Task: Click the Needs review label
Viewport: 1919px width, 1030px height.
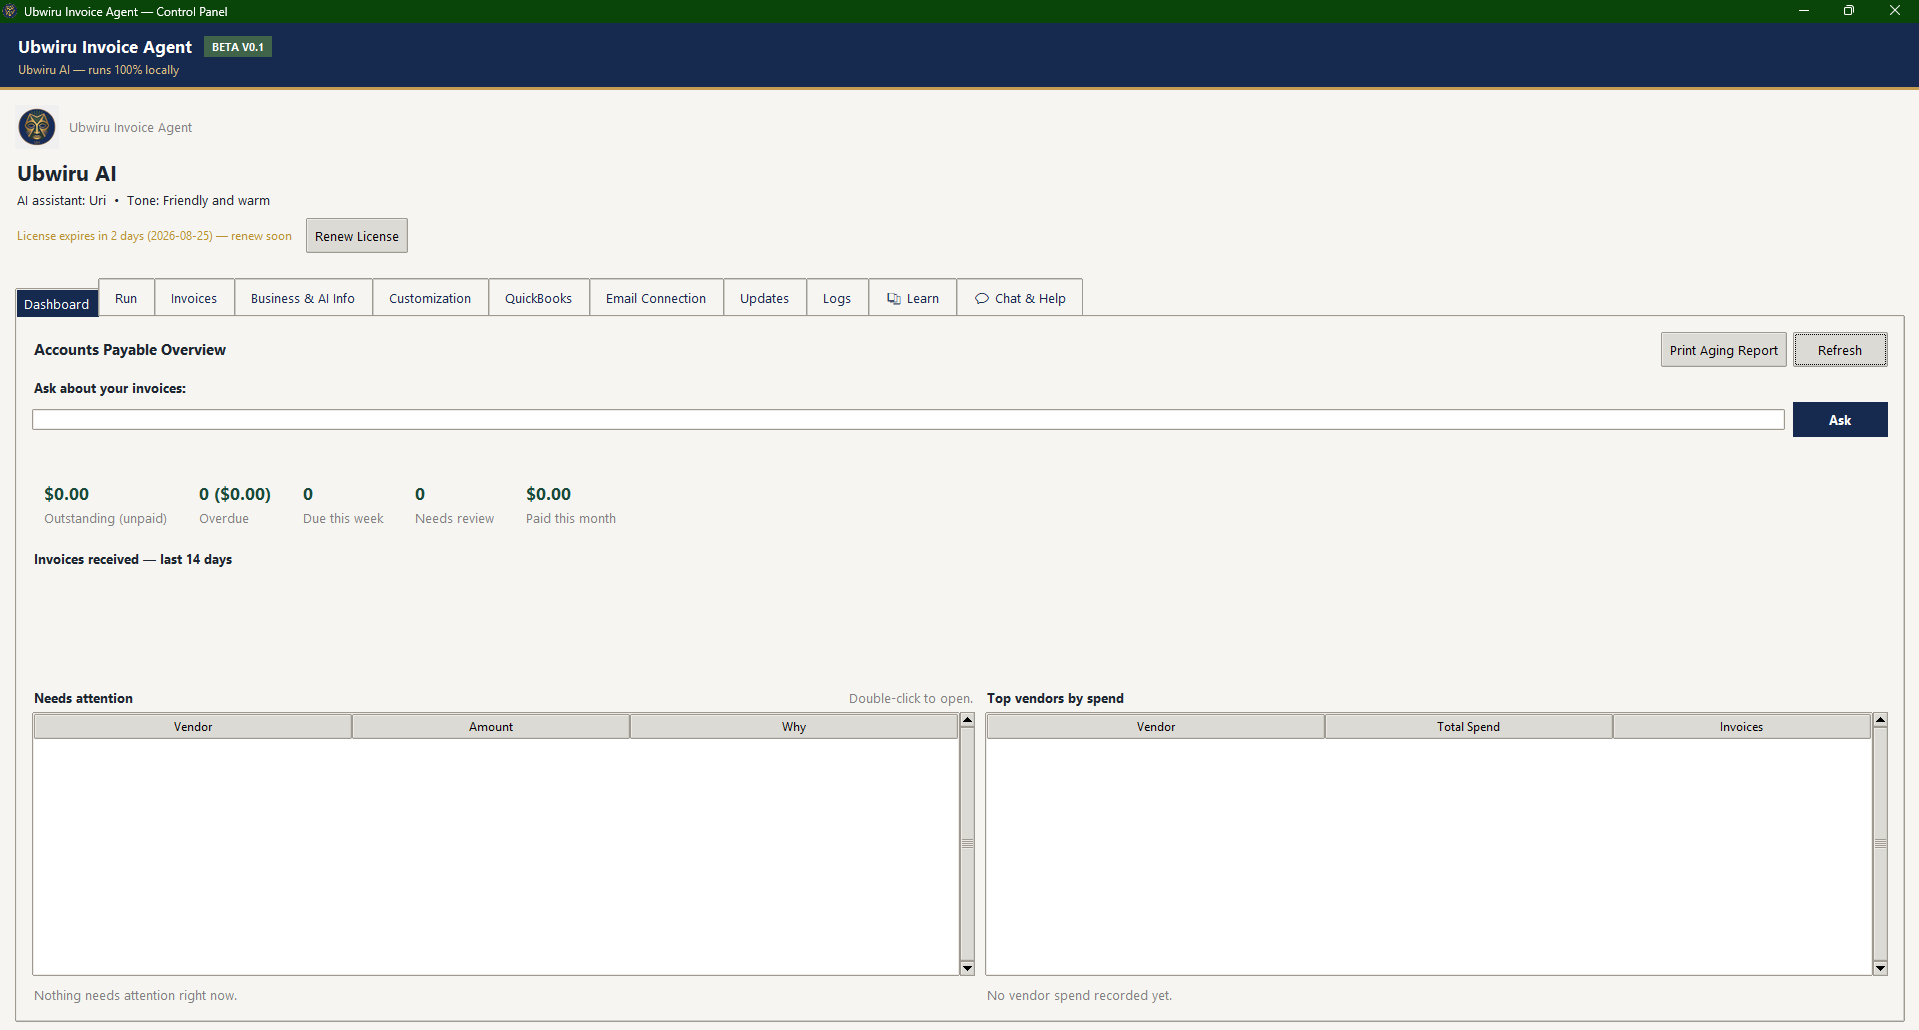Action: tap(455, 519)
